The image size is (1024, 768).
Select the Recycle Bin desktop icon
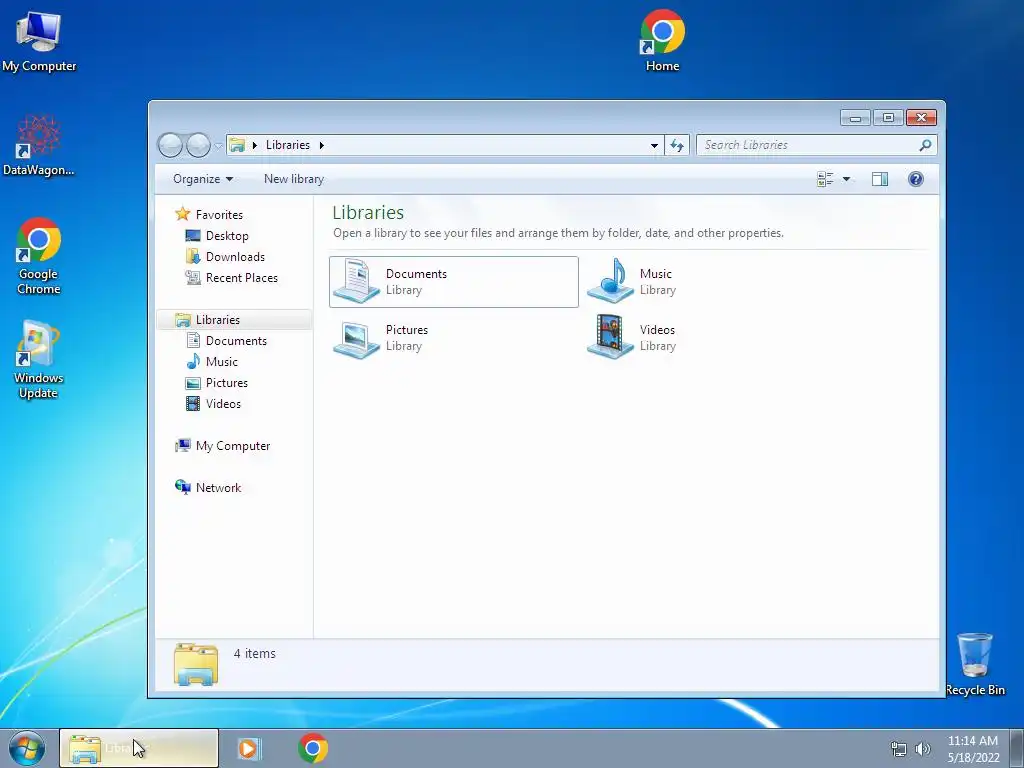point(975,664)
